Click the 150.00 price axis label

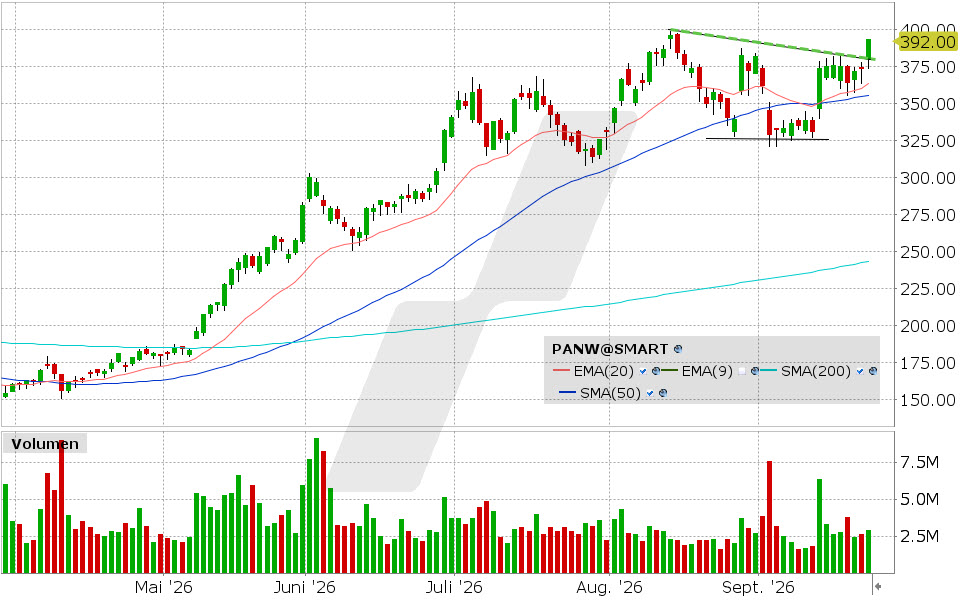[928, 400]
